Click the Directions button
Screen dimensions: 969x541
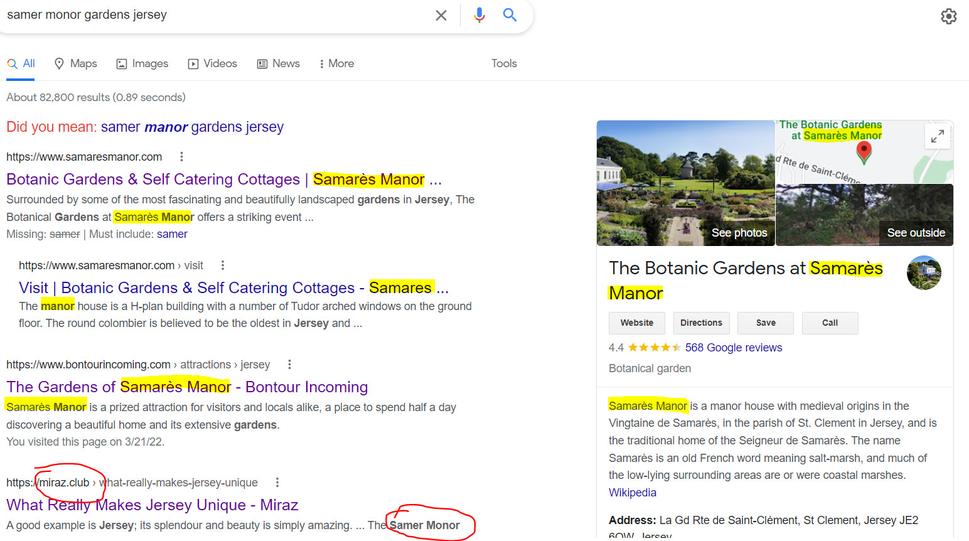[x=701, y=323]
